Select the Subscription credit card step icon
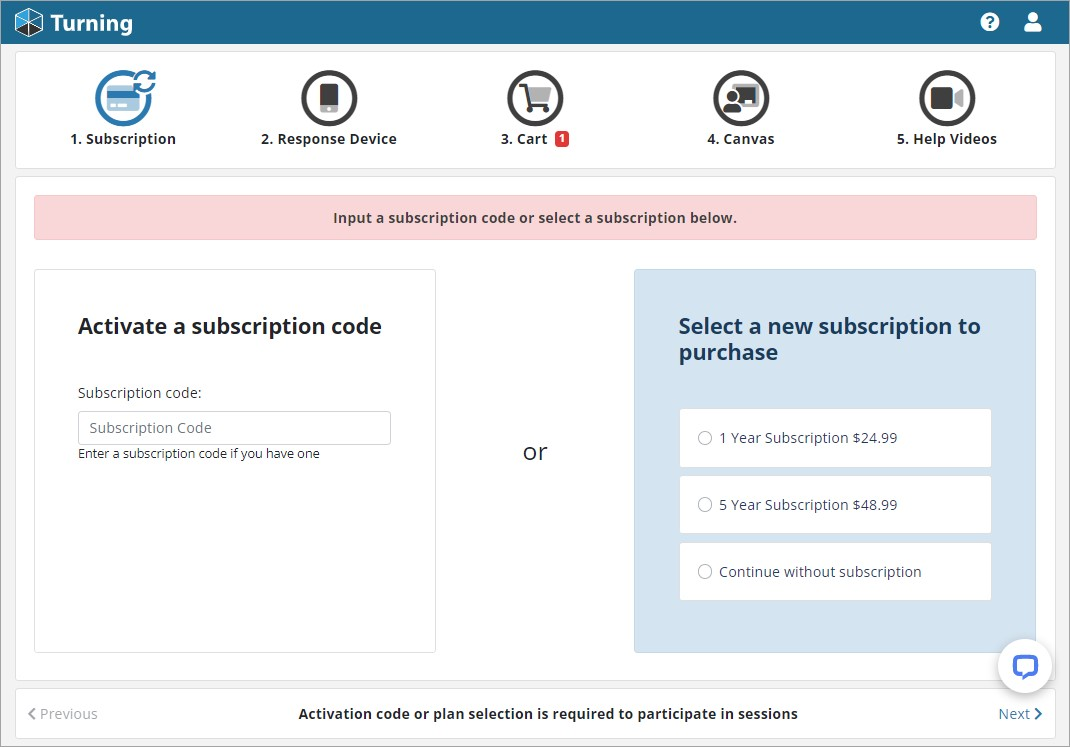Viewport: 1070px width, 747px height. [x=124, y=98]
